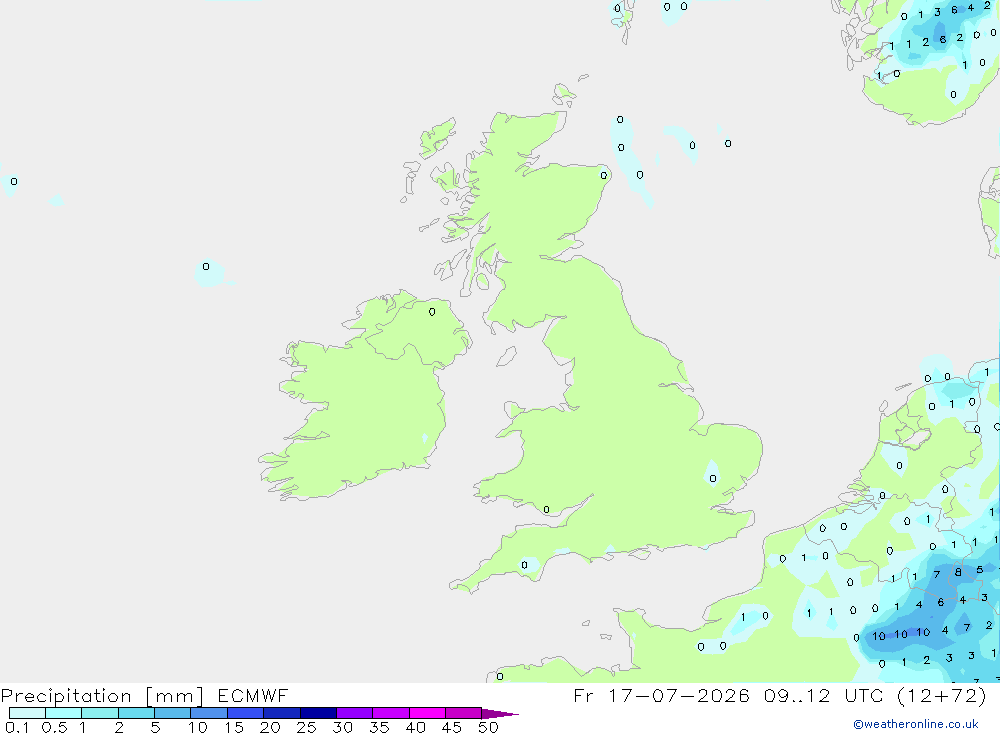
Task: Click the '25' legend scale label
Action: [x=306, y=727]
